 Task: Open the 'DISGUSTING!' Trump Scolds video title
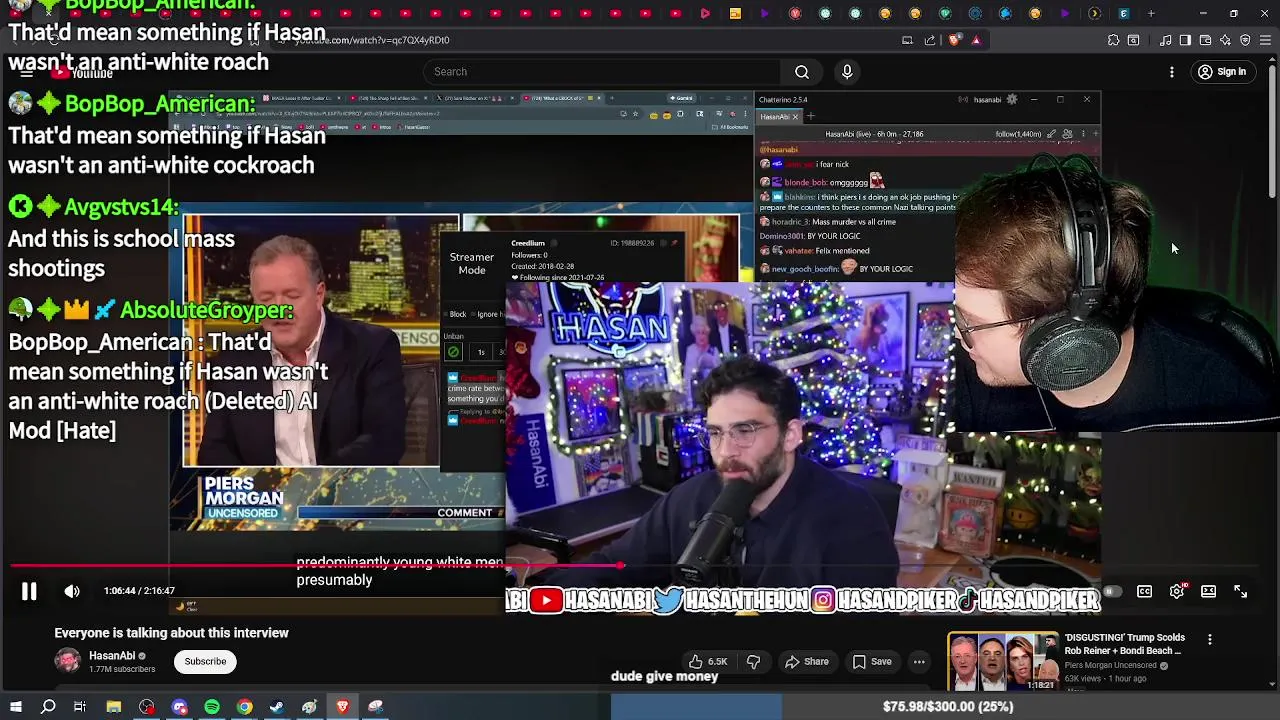click(x=1125, y=644)
